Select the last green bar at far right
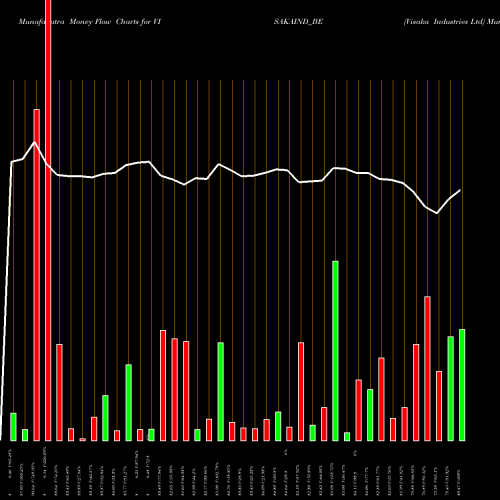The width and height of the screenshot is (500, 500). (x=462, y=385)
